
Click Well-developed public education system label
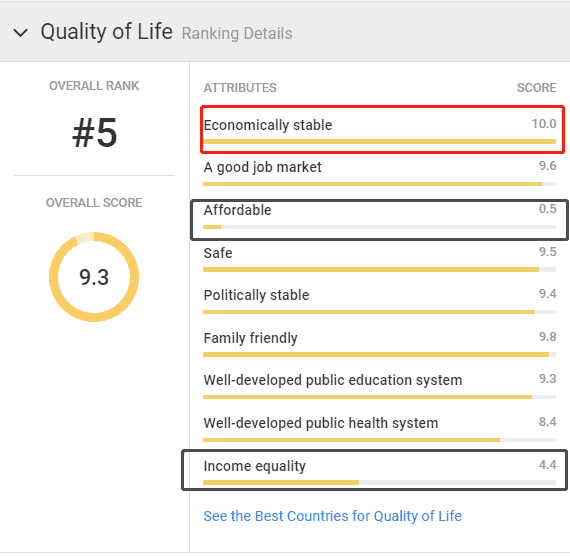(333, 380)
